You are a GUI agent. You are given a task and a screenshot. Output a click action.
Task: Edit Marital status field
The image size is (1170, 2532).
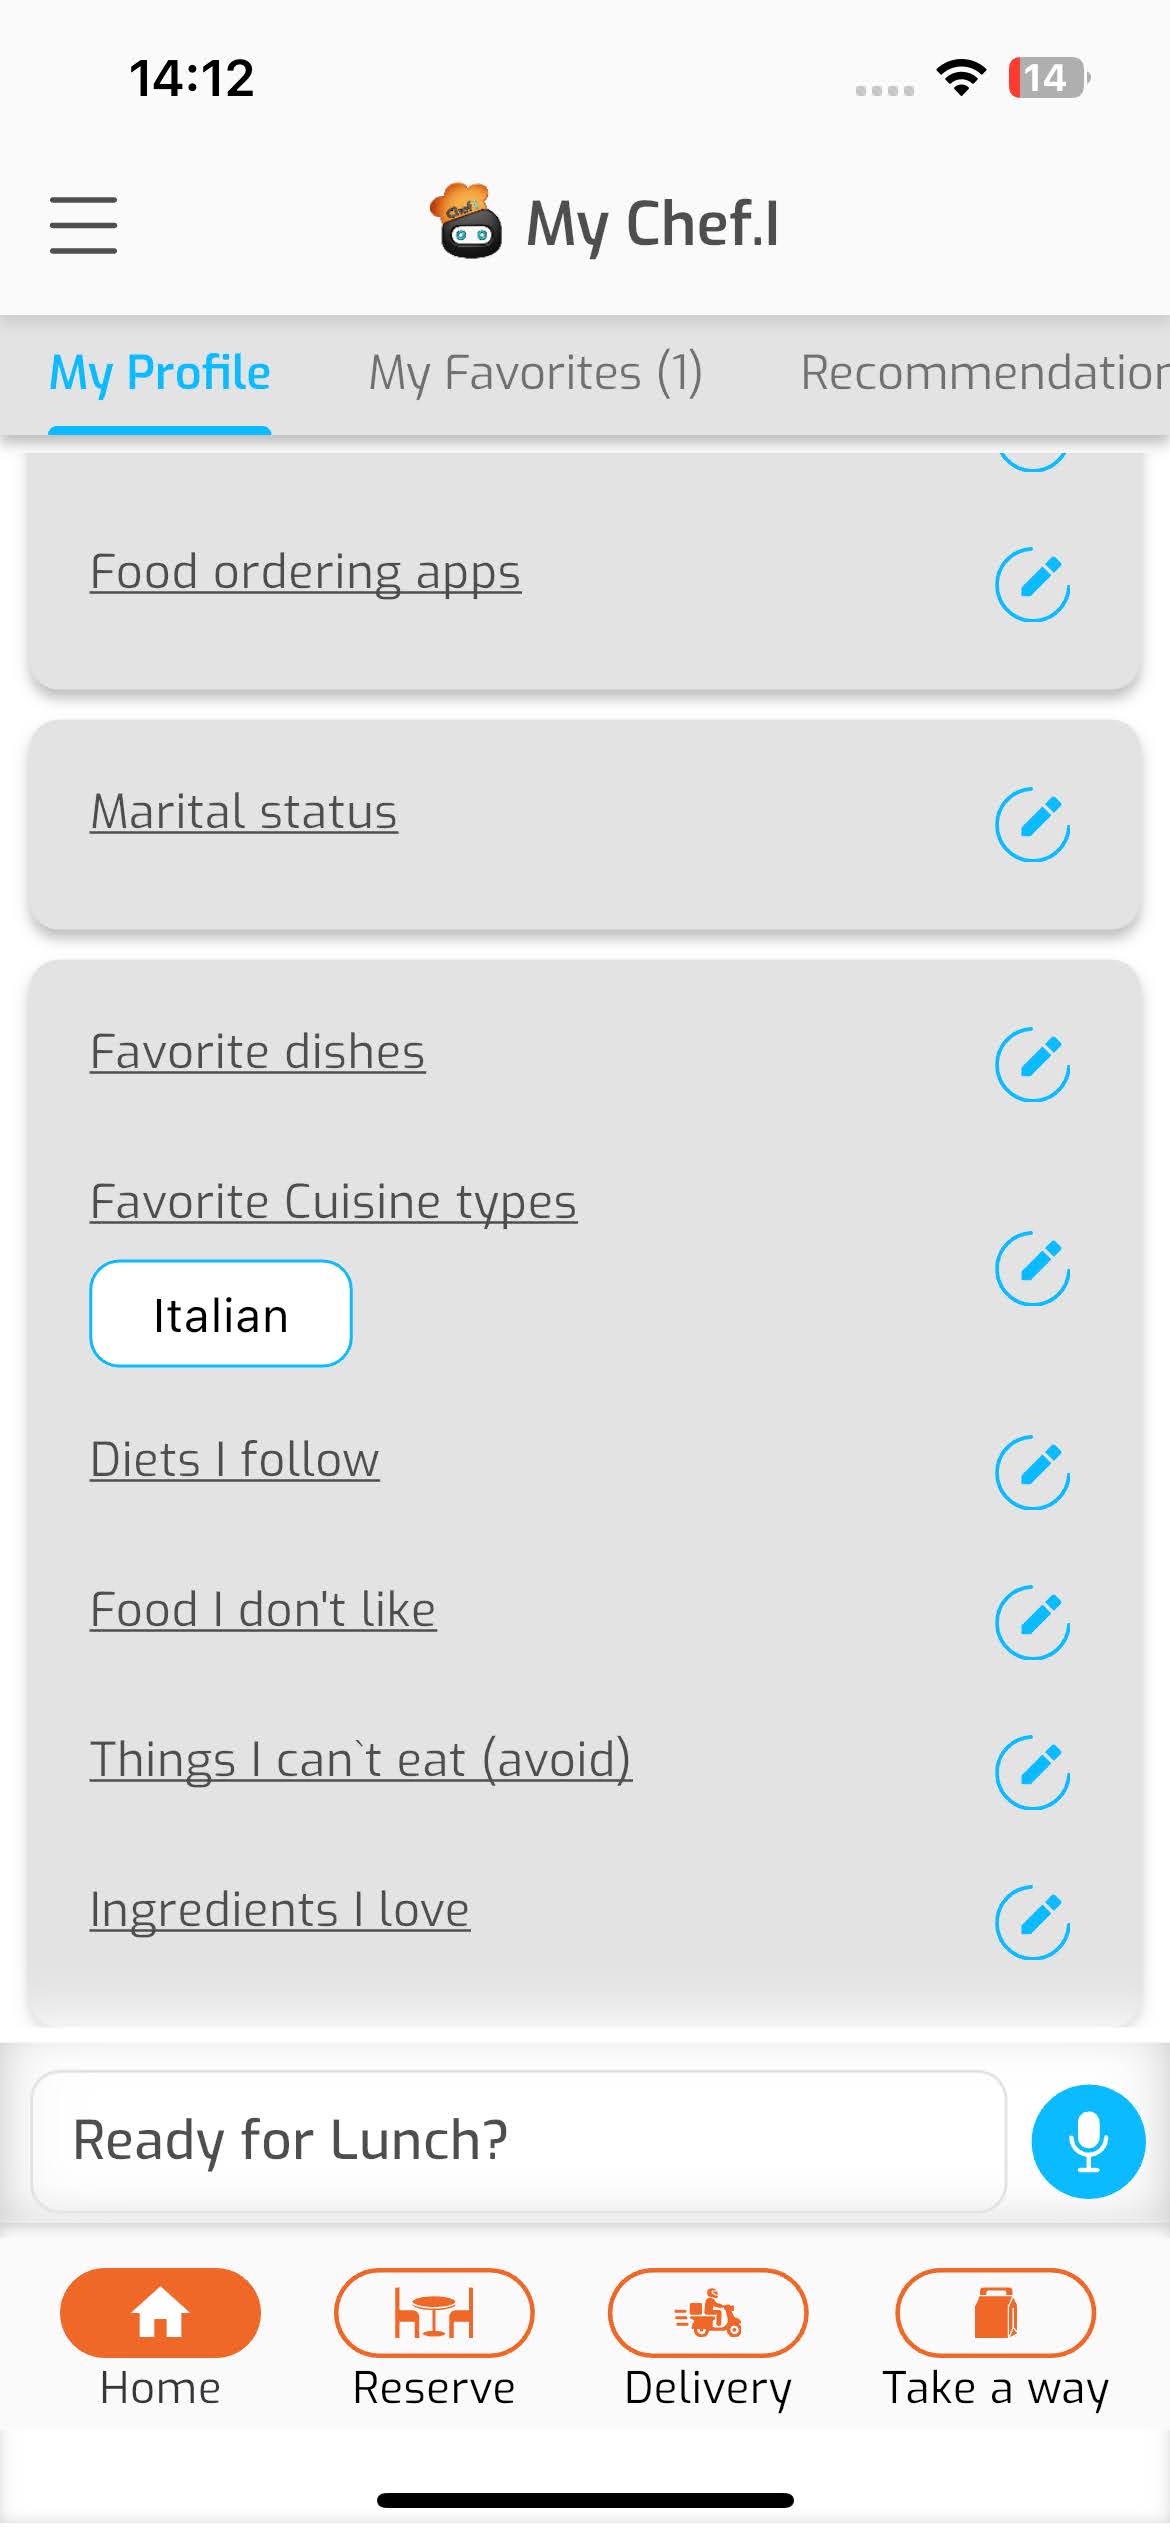tap(1032, 824)
